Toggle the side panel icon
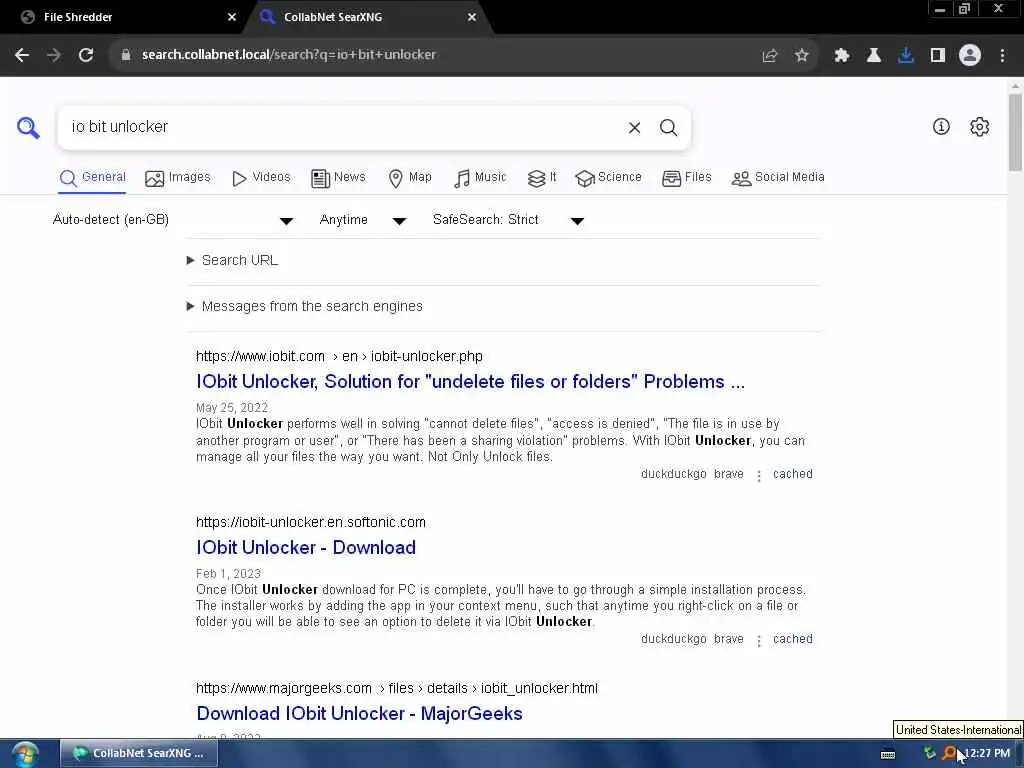 [x=938, y=56]
